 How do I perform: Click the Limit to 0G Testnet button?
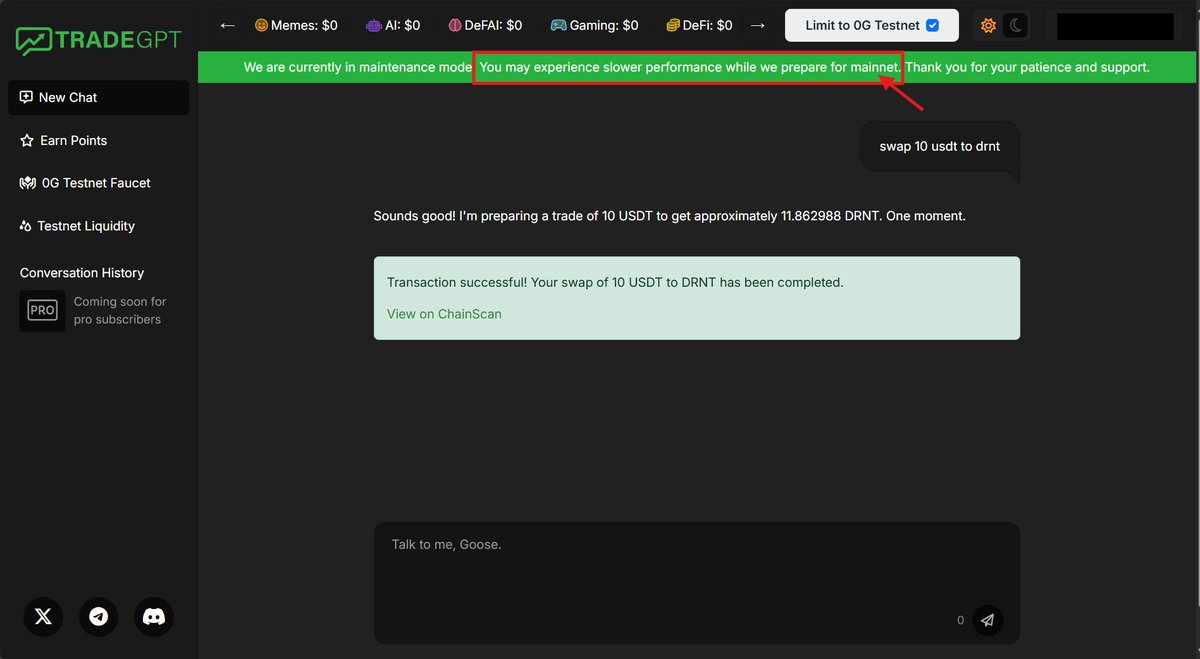872,26
